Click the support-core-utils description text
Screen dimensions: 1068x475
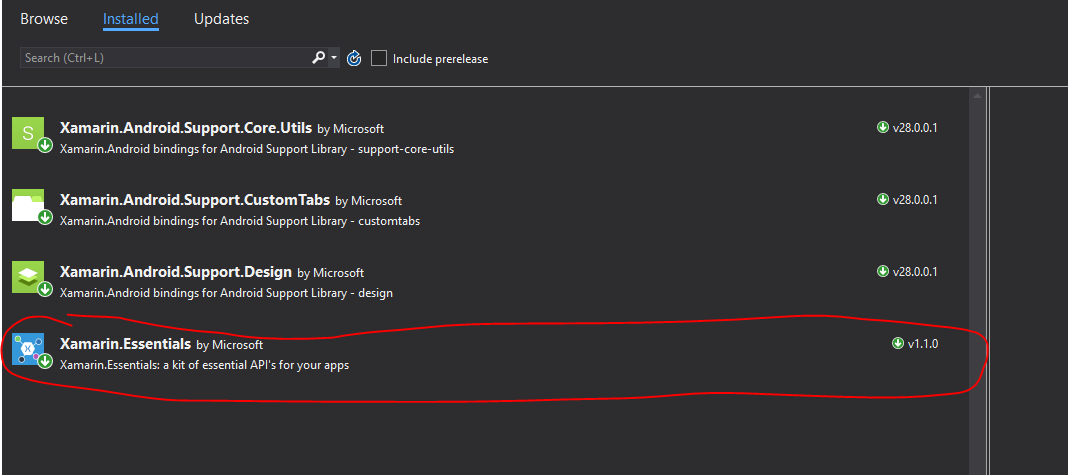[x=257, y=149]
